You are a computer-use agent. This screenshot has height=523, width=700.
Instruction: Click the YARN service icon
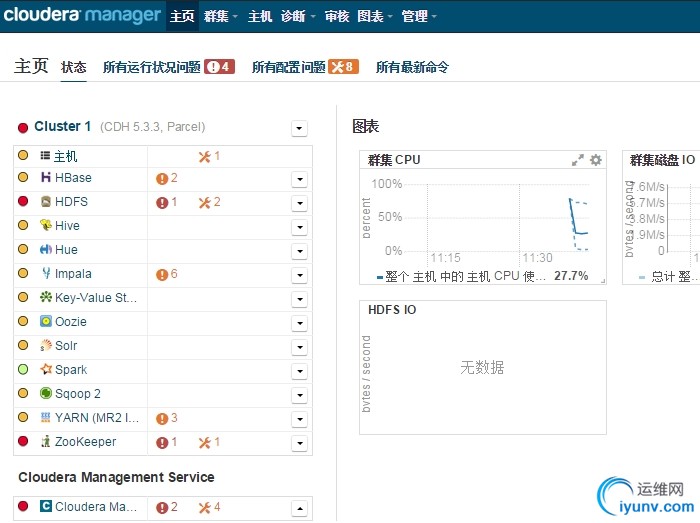[x=46, y=417]
